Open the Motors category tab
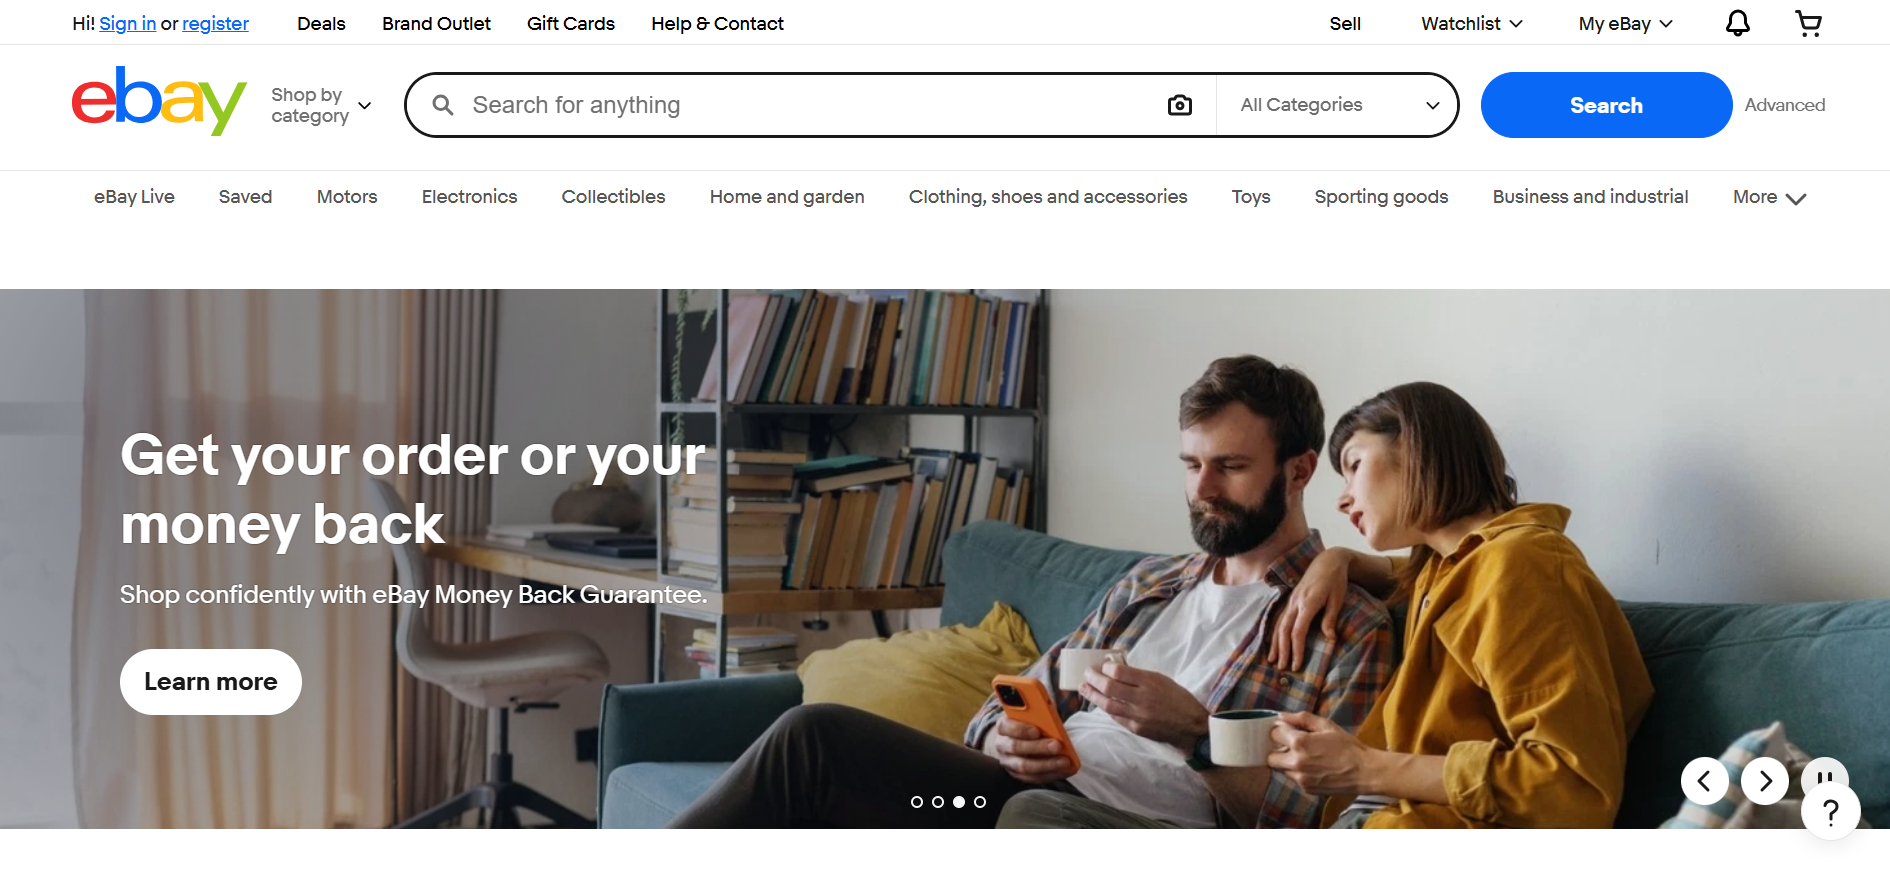Screen dimensions: 1890x873 click(x=347, y=197)
